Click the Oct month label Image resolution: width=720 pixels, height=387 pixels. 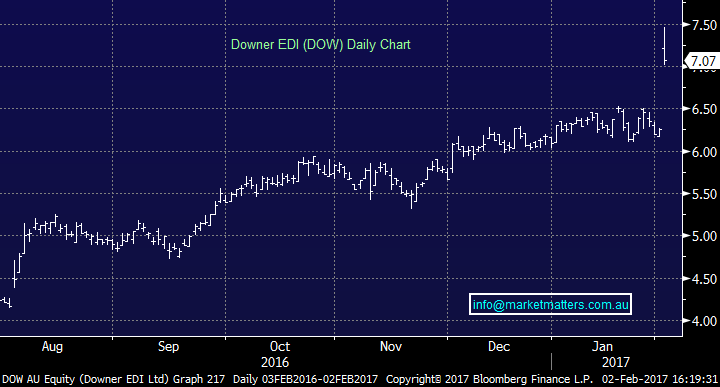tap(280, 346)
